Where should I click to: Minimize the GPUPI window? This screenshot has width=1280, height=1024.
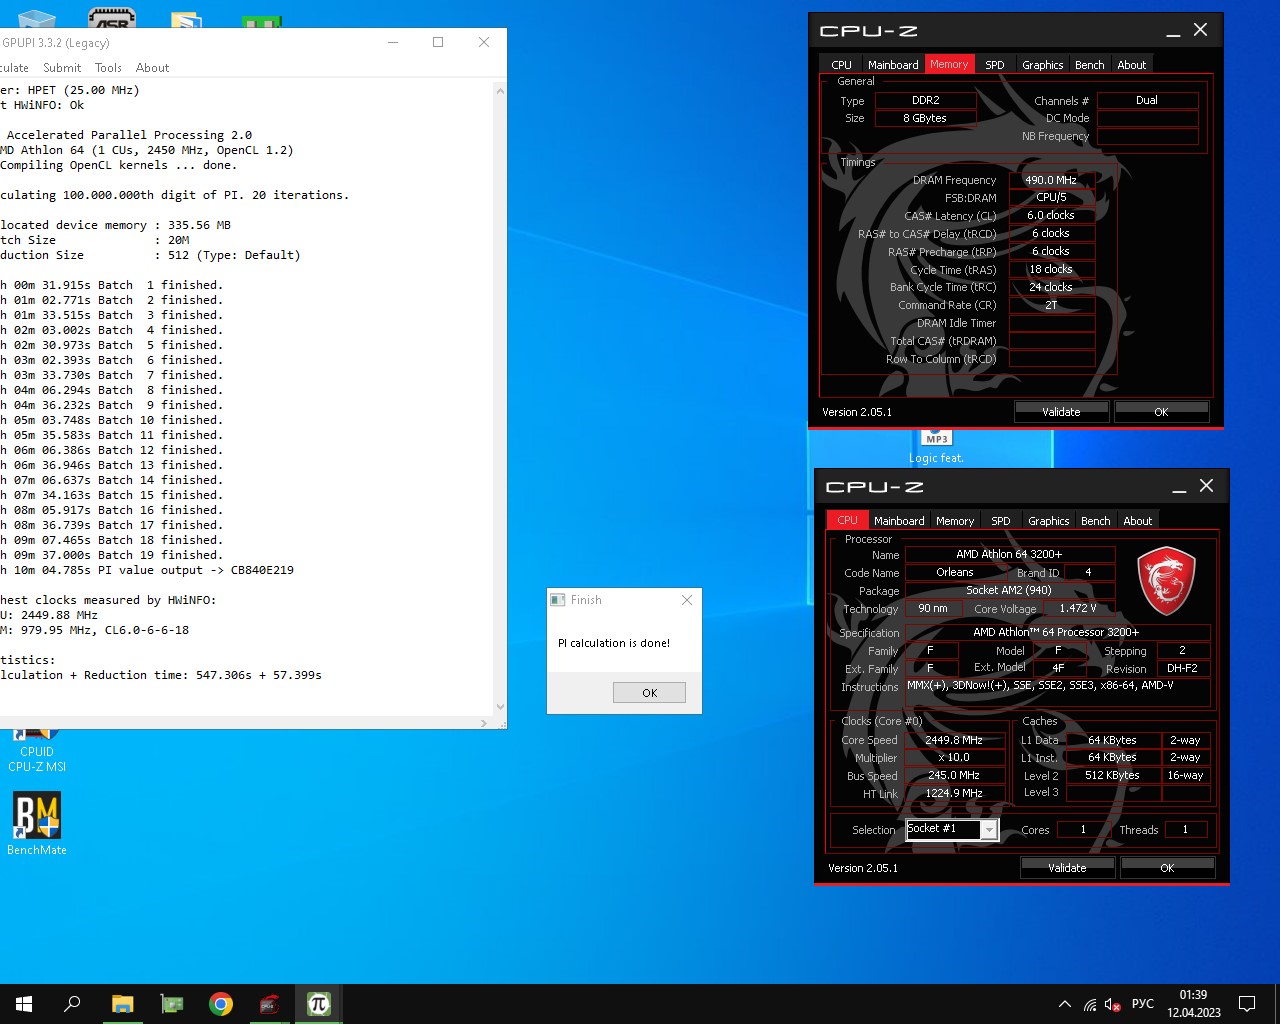[x=393, y=42]
